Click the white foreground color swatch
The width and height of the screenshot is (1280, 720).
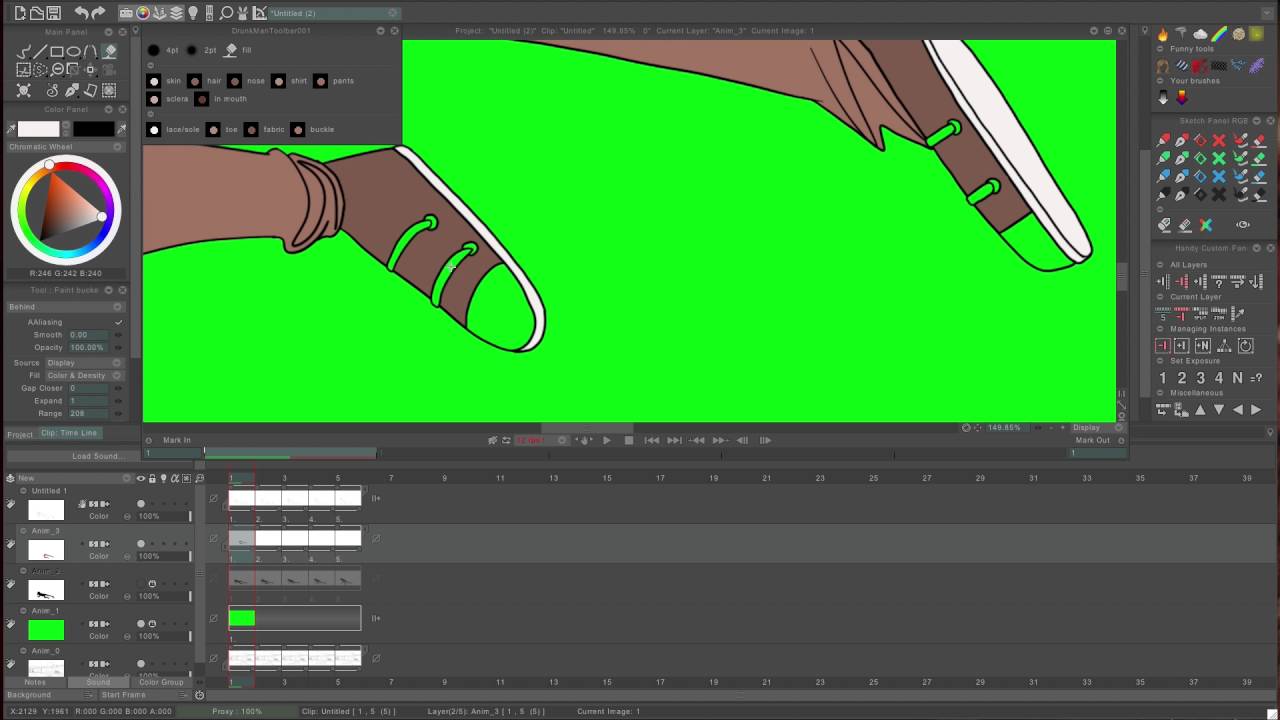pyautogui.click(x=38, y=129)
